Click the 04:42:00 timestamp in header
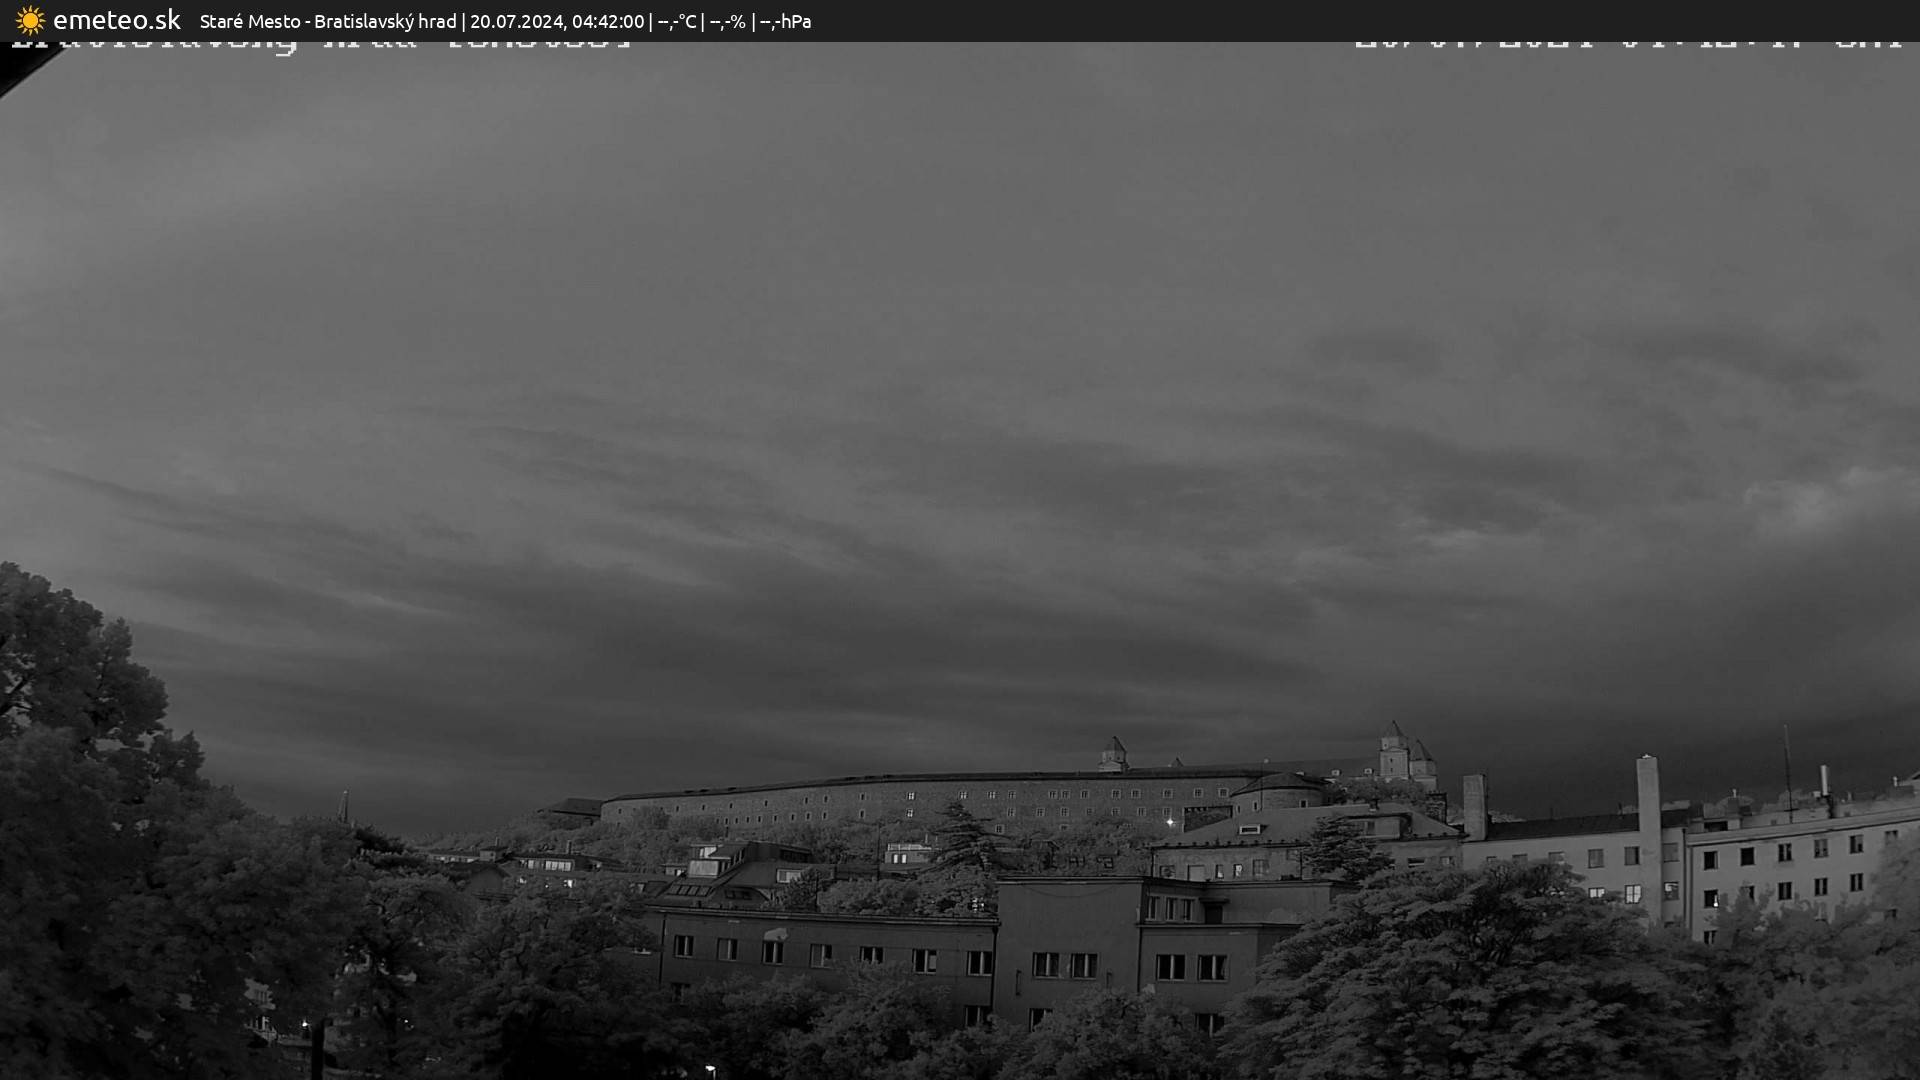Viewport: 1920px width, 1080px height. tap(608, 21)
